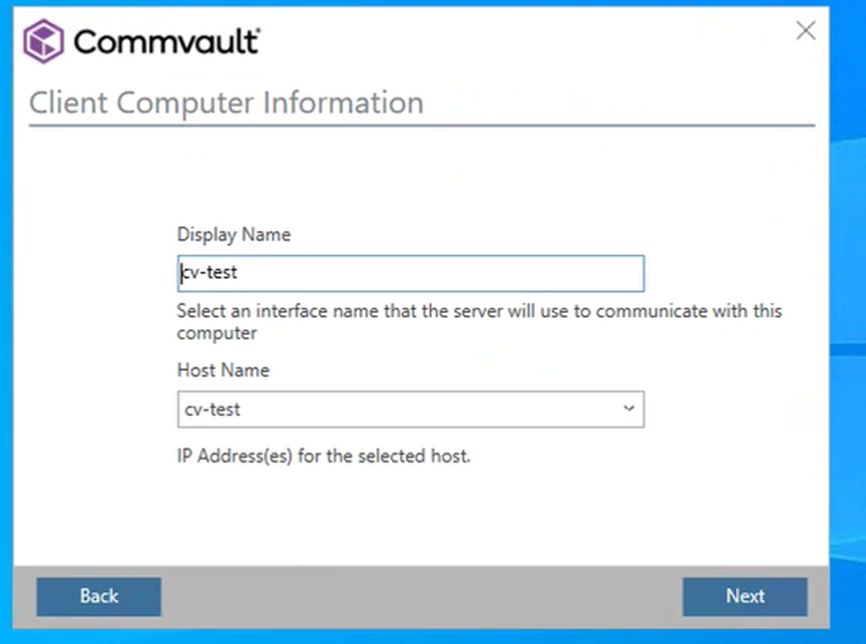Expand the Host Name dropdown chevron arrow
866x644 pixels.
(x=629, y=409)
